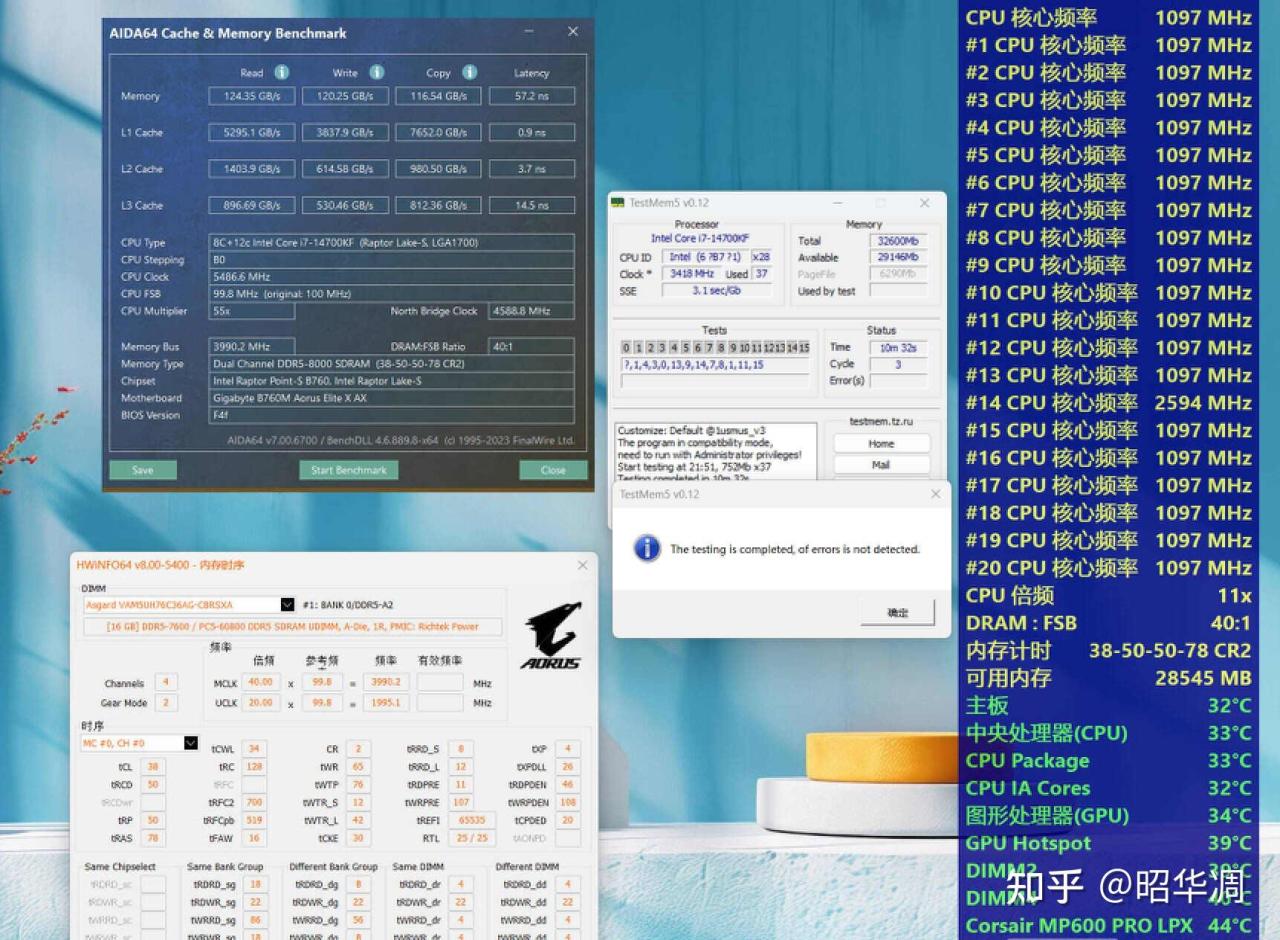The image size is (1280, 940).
Task: Close the HWiNFO64 memory timings window
Action: point(582,565)
